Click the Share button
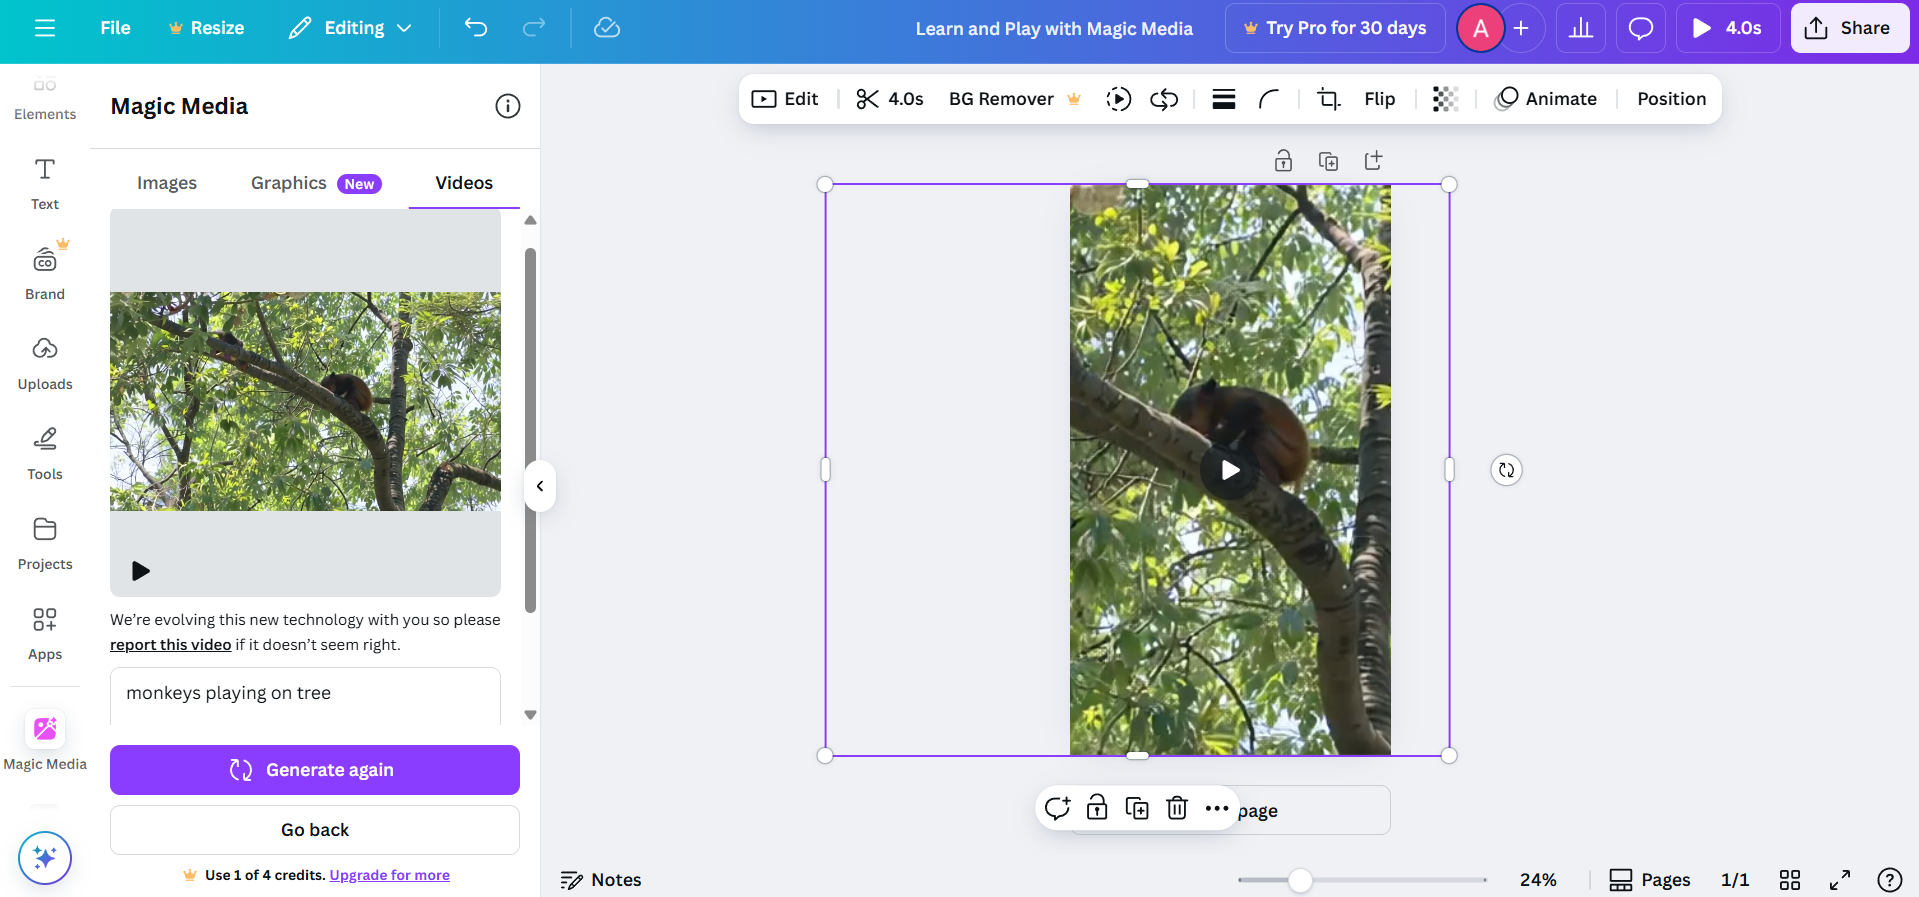The width and height of the screenshot is (1919, 897). coord(1849,28)
